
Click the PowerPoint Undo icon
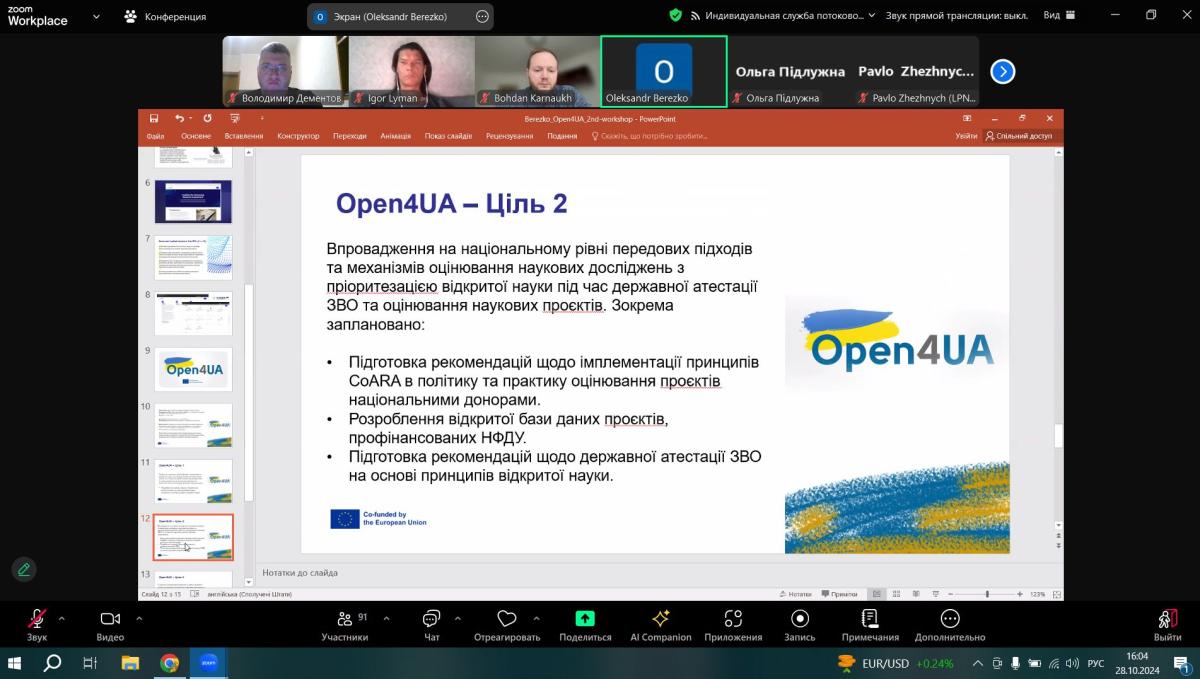pyautogui.click(x=179, y=118)
